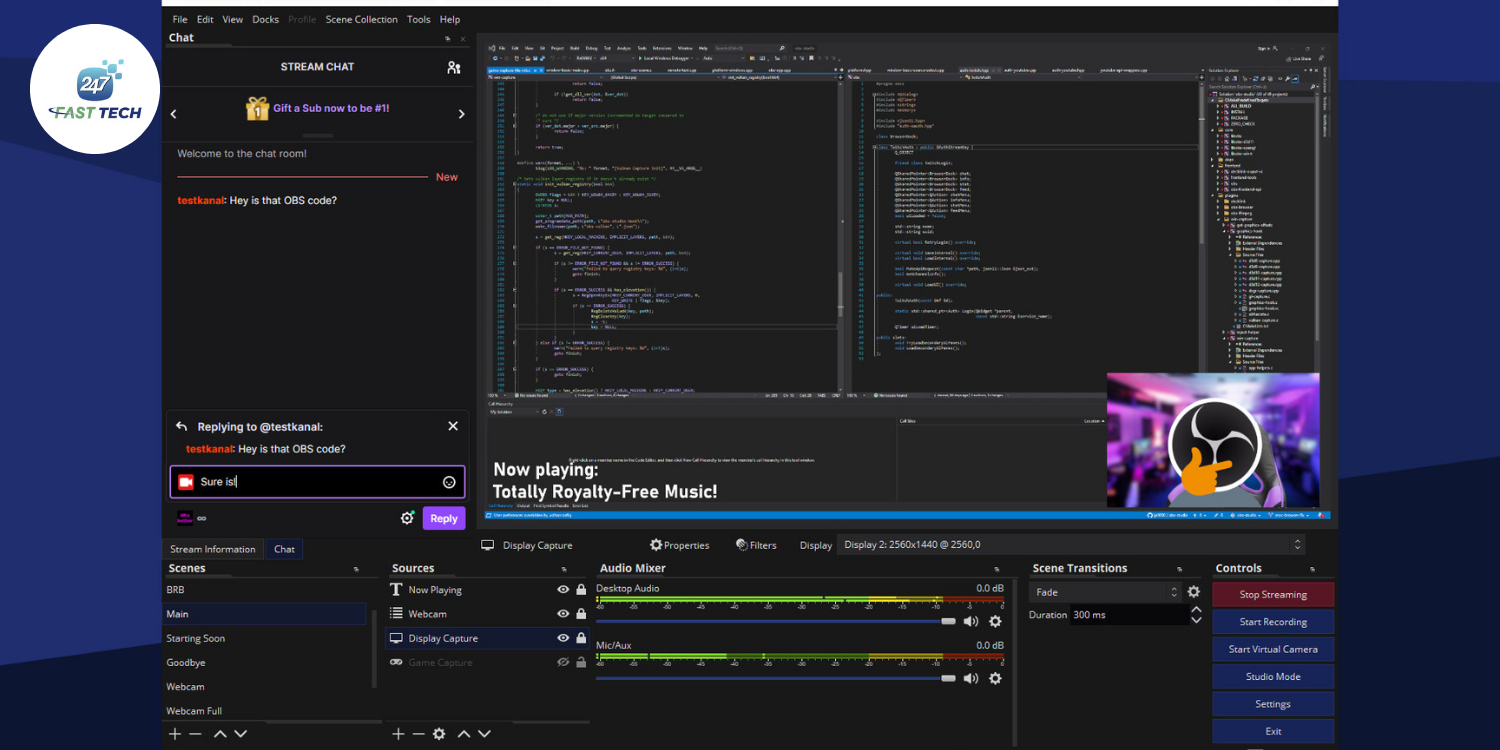Open the Edit menu
Screen dimensions: 1500x750
coord(205,19)
